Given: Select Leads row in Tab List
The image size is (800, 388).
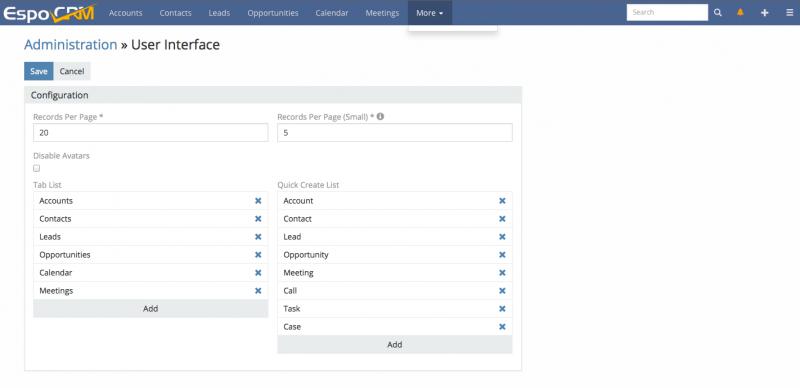Looking at the screenshot, I should (151, 236).
